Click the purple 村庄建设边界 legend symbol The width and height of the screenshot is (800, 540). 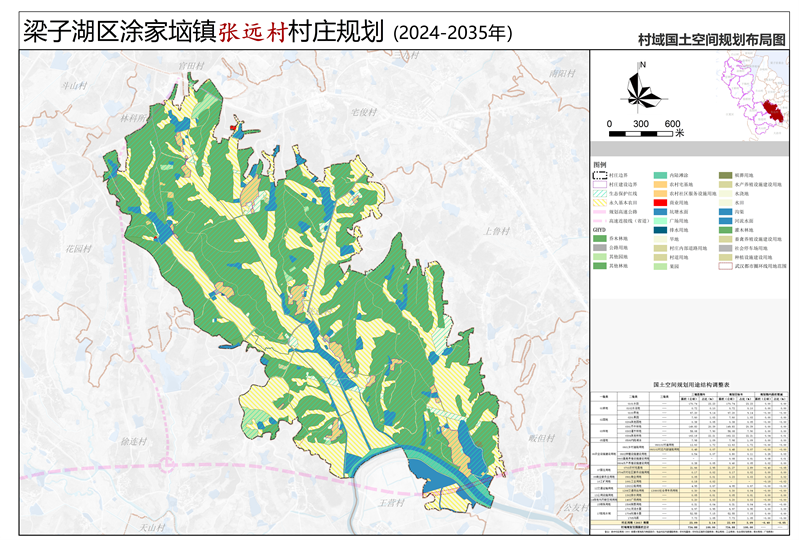(600, 184)
